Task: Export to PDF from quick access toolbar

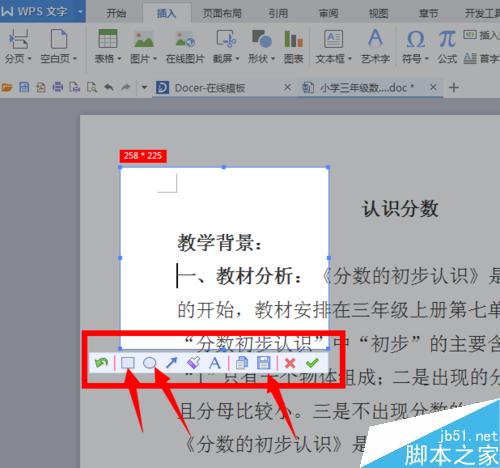Action: [x=41, y=87]
